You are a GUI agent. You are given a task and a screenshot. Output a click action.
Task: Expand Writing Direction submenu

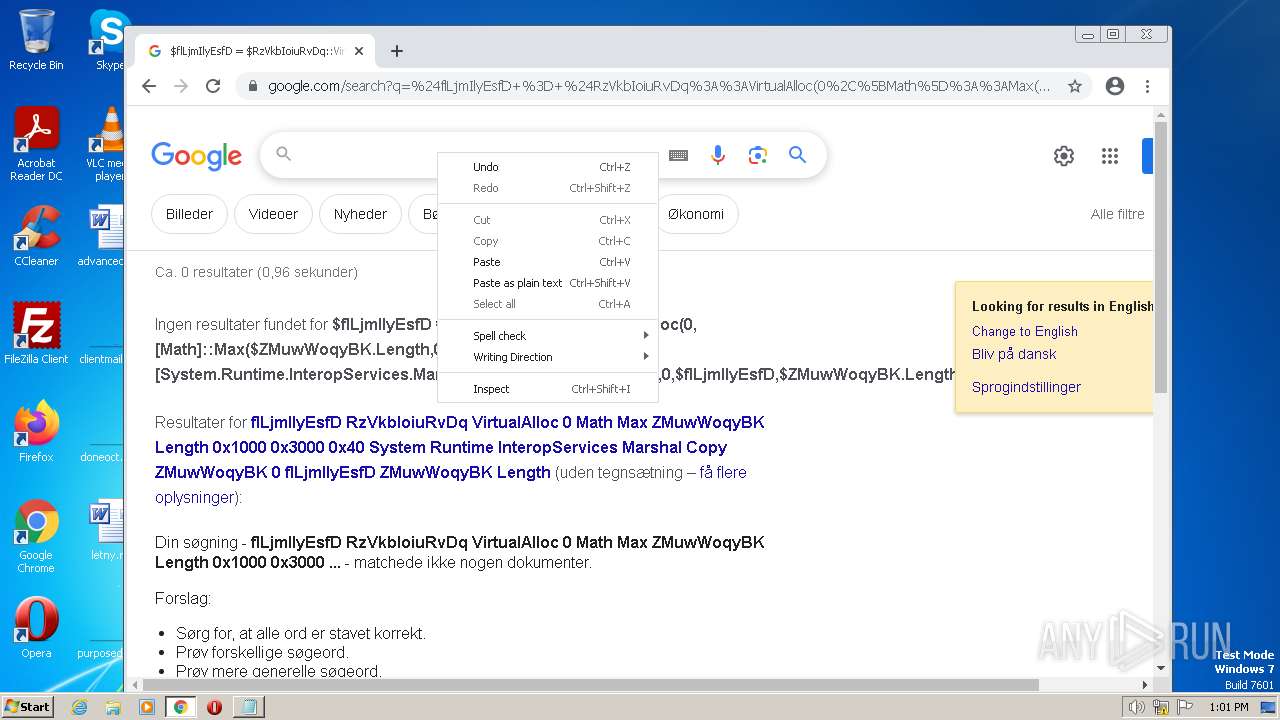(548, 357)
